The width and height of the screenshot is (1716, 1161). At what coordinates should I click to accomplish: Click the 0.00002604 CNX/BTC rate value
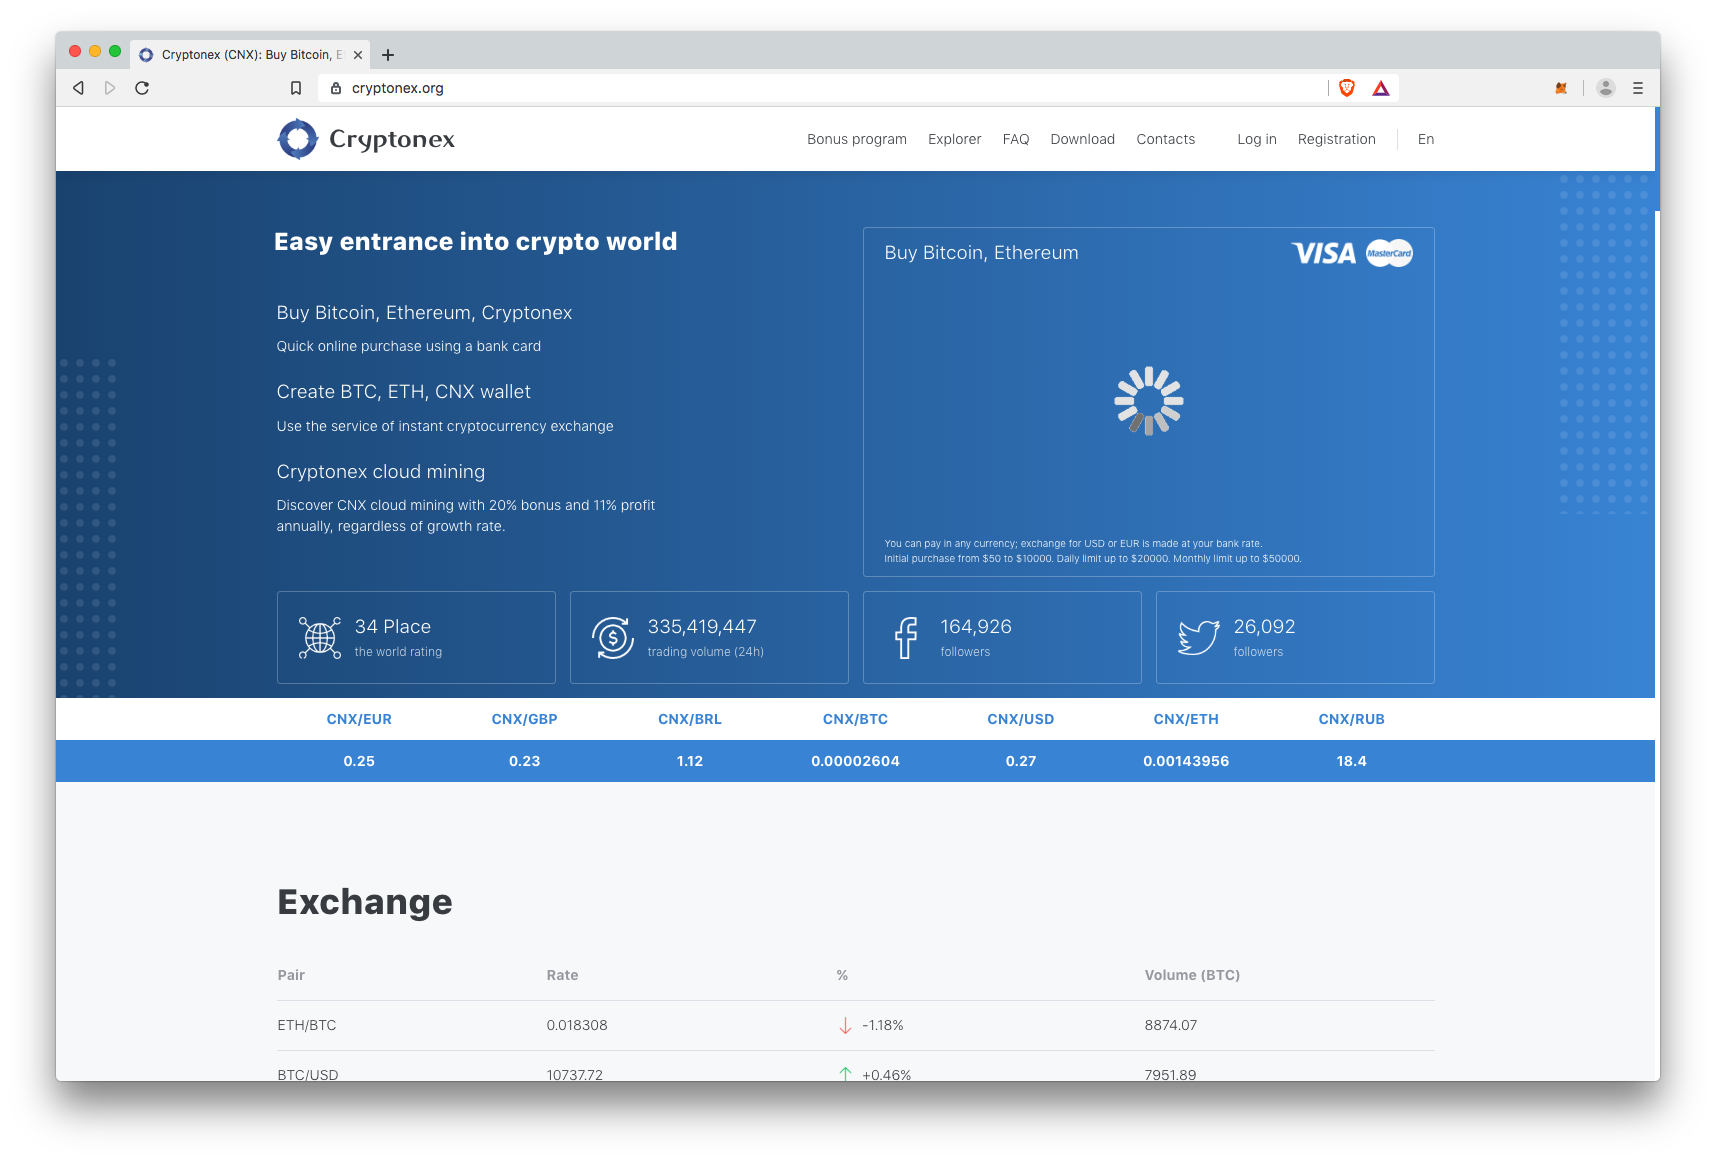855,761
